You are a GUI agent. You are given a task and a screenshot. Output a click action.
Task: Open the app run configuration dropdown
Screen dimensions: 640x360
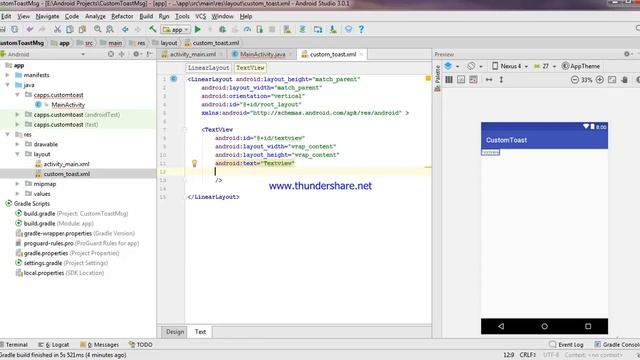176,29
